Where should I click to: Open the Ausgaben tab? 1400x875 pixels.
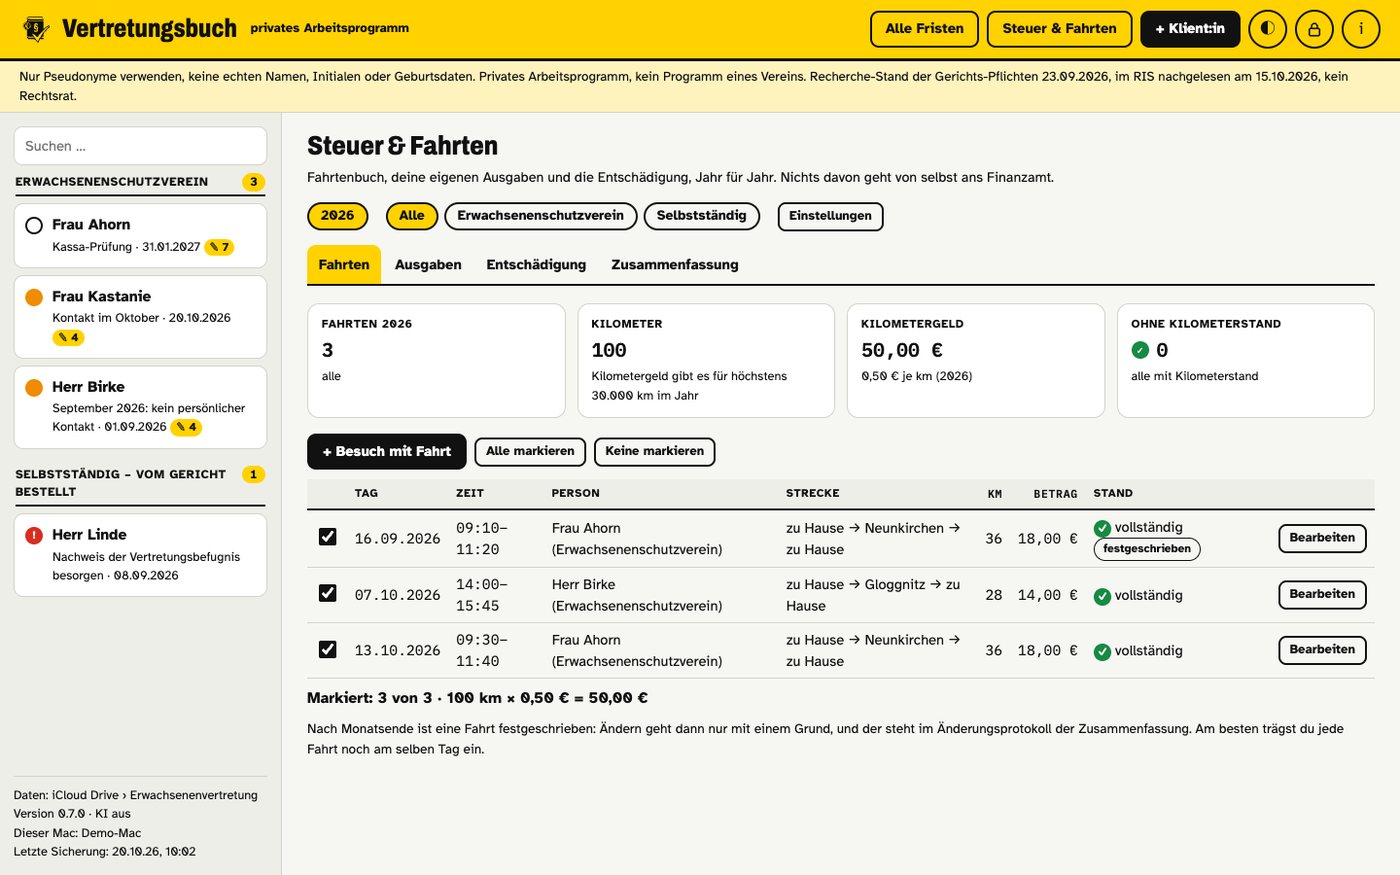click(428, 265)
